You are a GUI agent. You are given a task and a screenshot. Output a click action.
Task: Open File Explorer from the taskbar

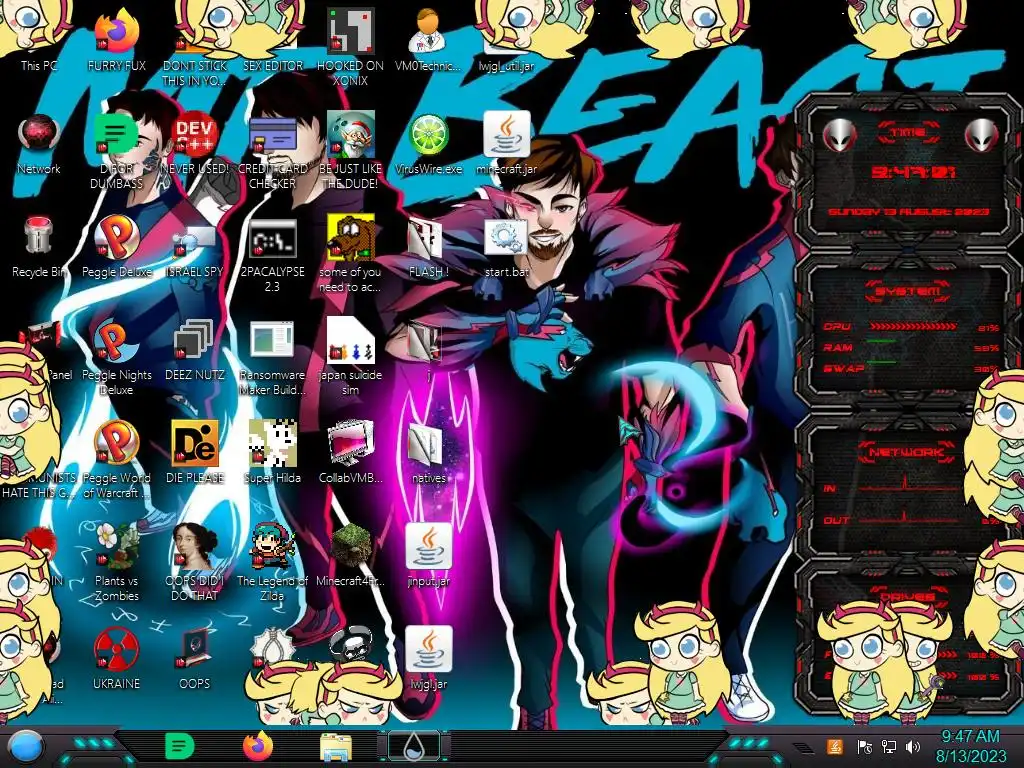(x=336, y=747)
